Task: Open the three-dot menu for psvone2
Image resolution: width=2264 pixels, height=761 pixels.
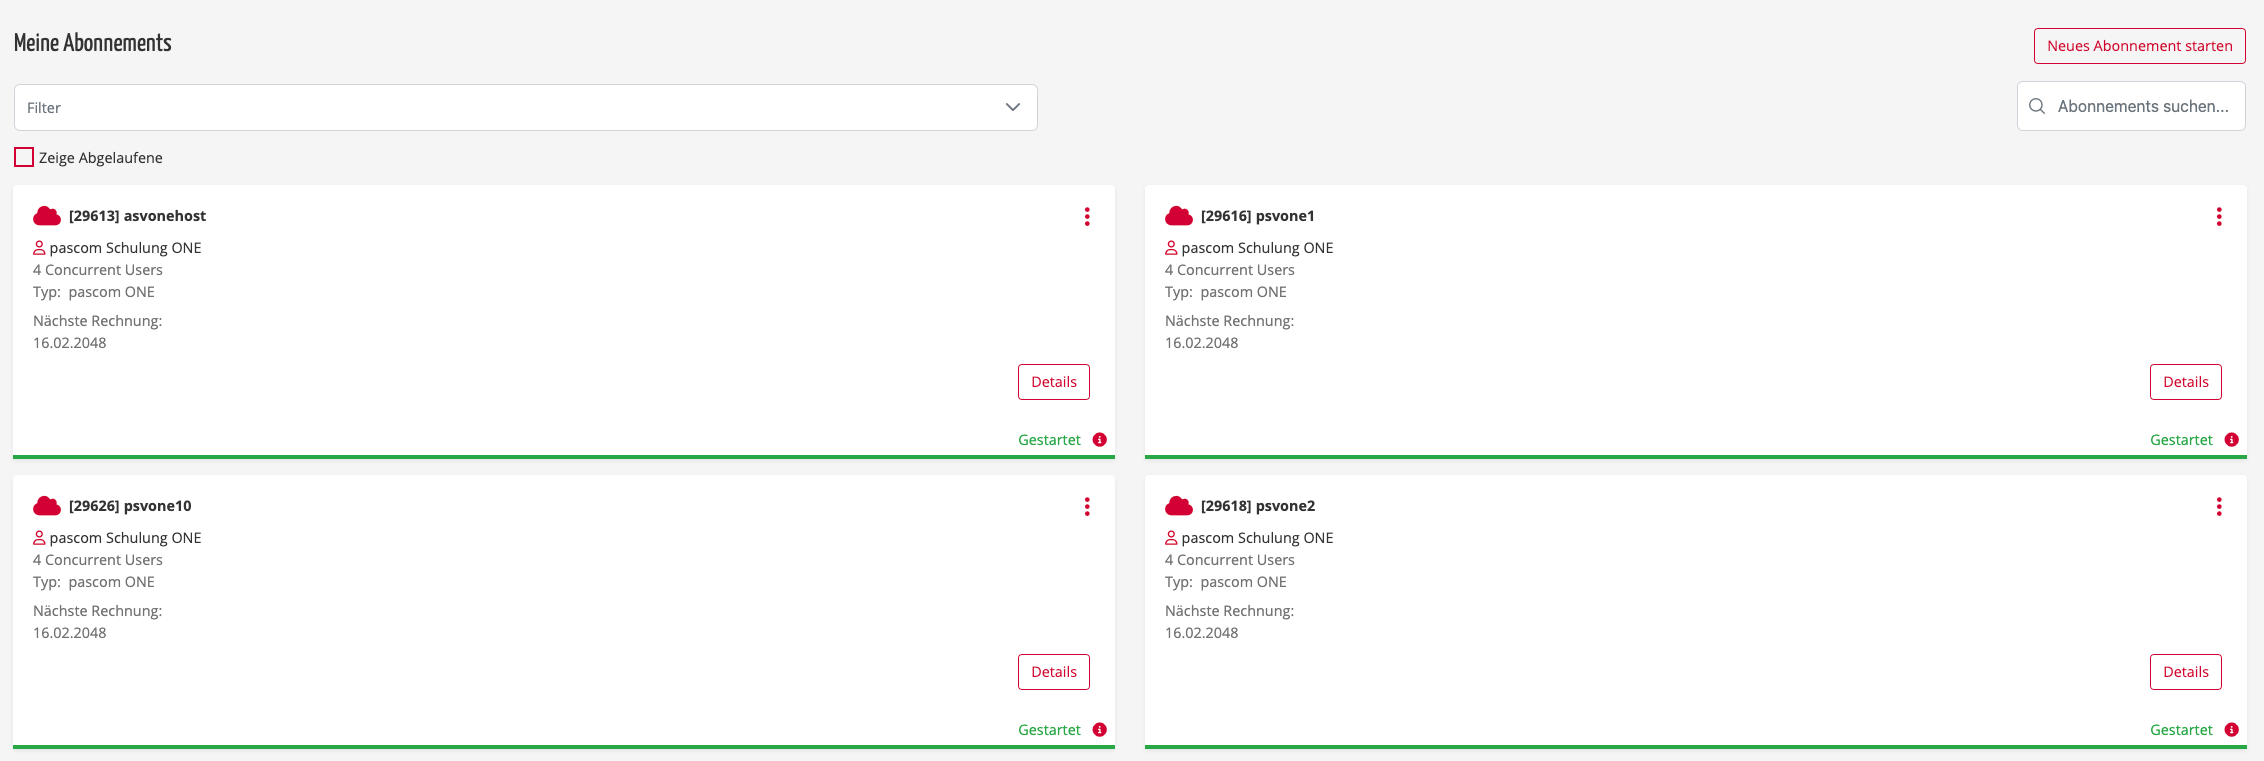Action: [2219, 507]
